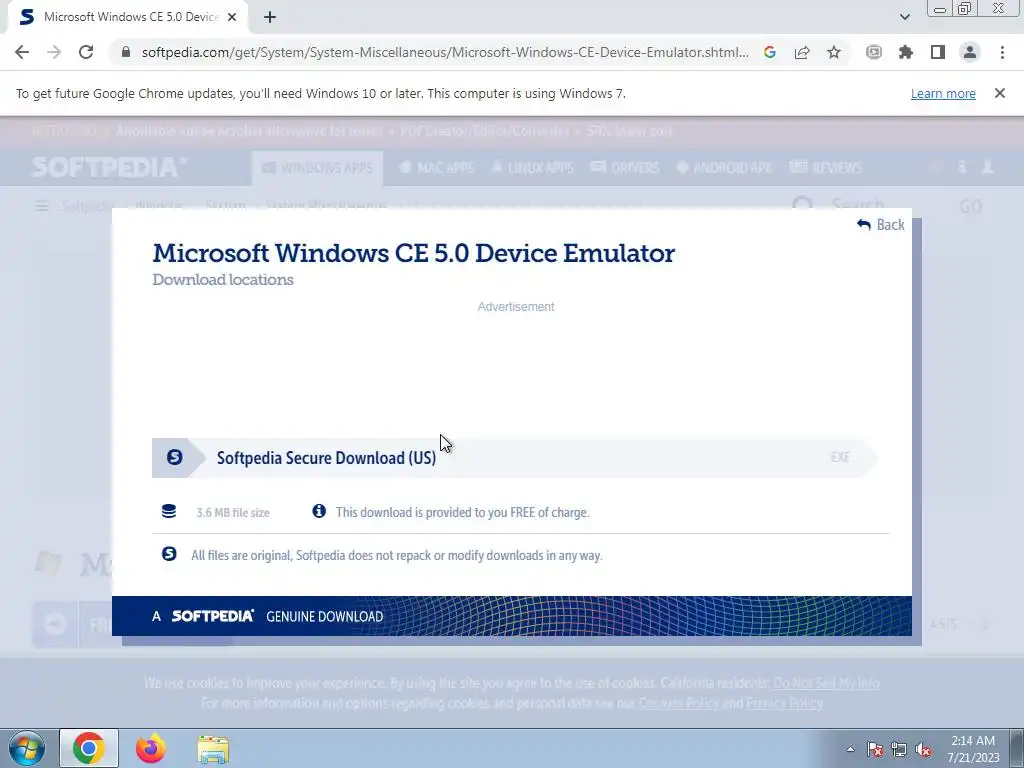Open the Linux Apps tab
The height and width of the screenshot is (768, 1024).
(x=532, y=168)
